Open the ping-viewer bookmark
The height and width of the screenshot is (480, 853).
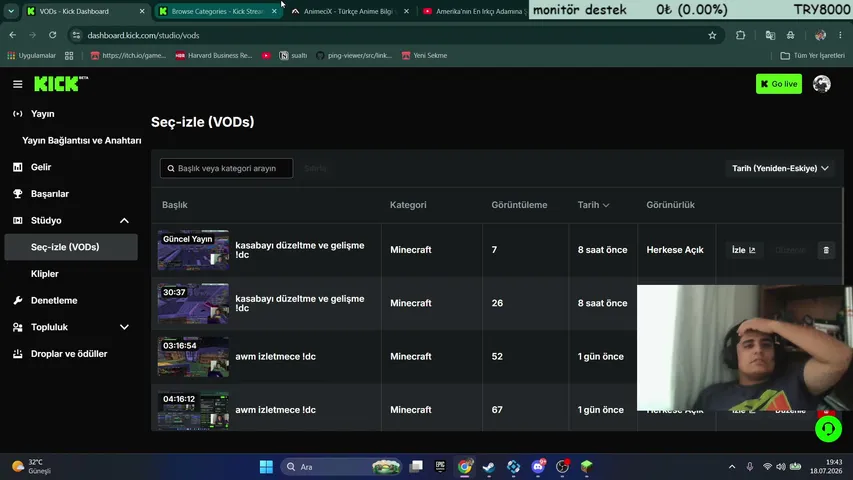coord(354,56)
